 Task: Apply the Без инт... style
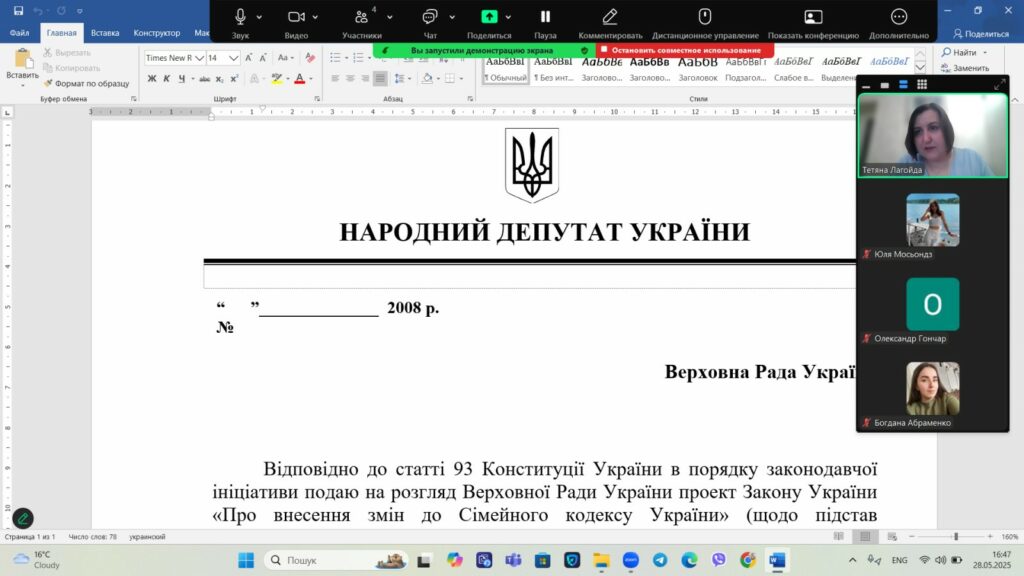pos(553,69)
